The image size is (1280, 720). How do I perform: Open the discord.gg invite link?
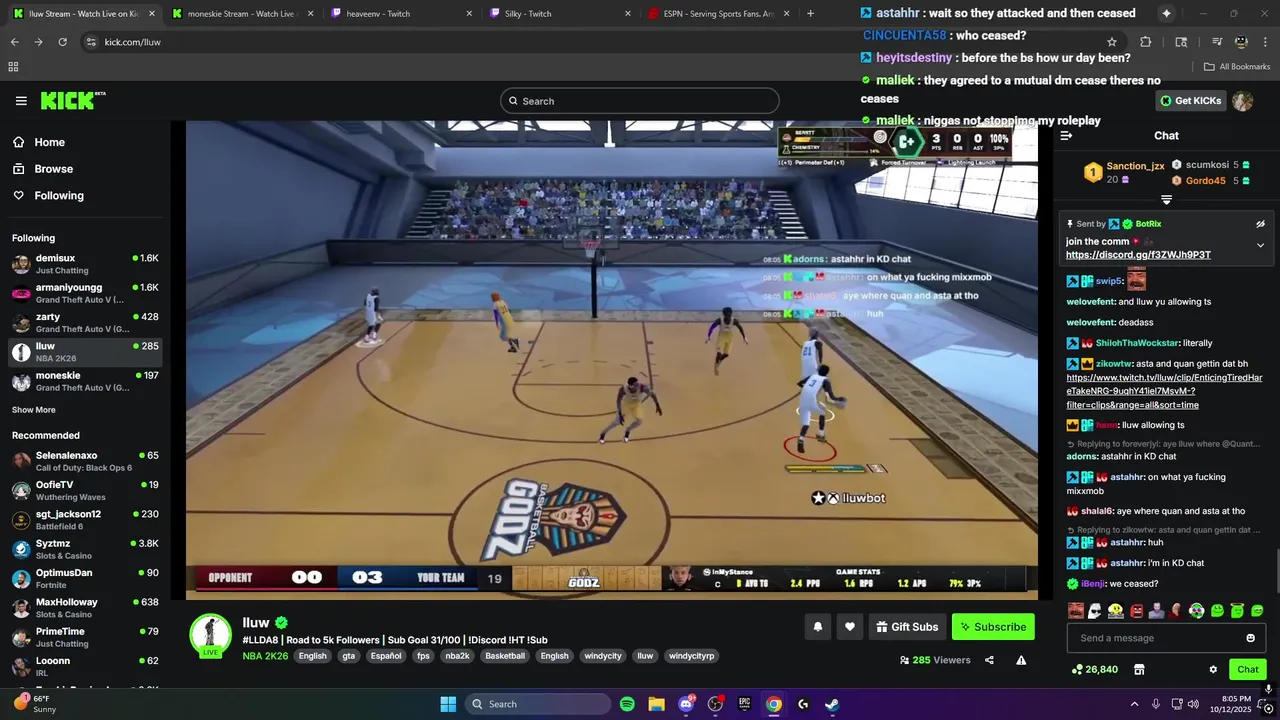click(x=1138, y=255)
